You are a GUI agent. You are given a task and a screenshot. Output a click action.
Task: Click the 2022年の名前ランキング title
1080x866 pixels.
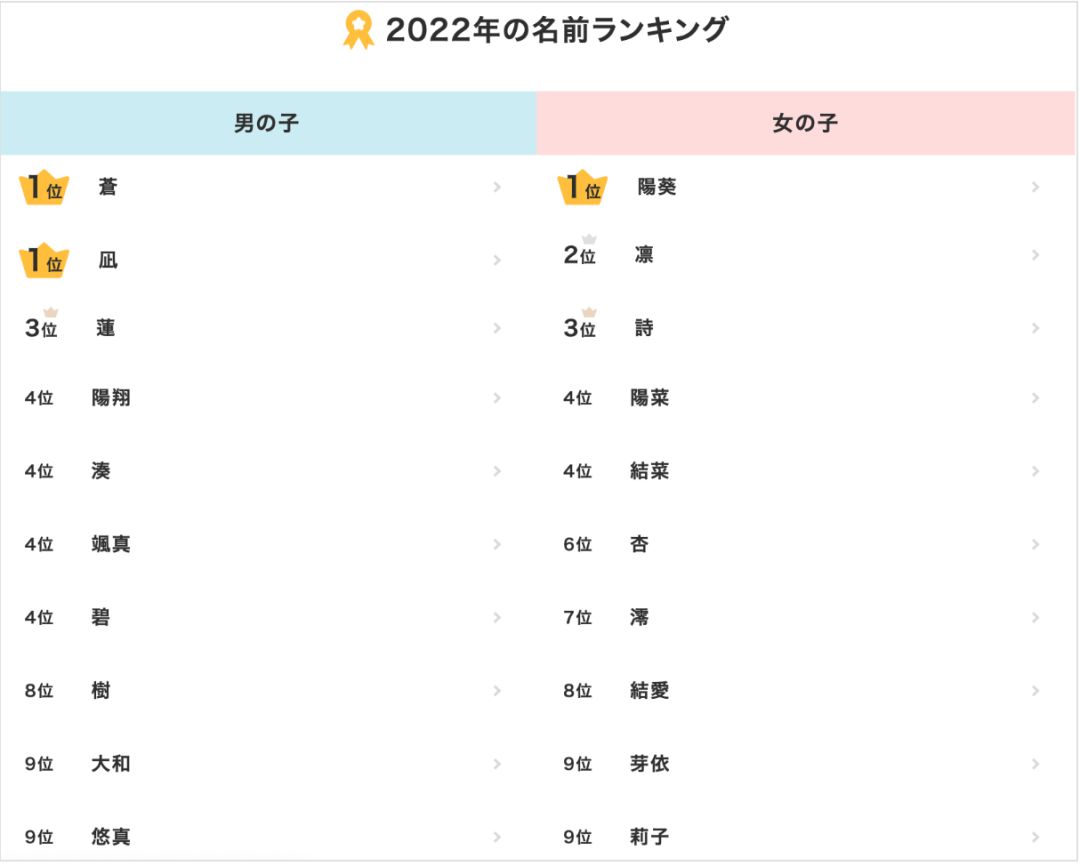point(556,30)
